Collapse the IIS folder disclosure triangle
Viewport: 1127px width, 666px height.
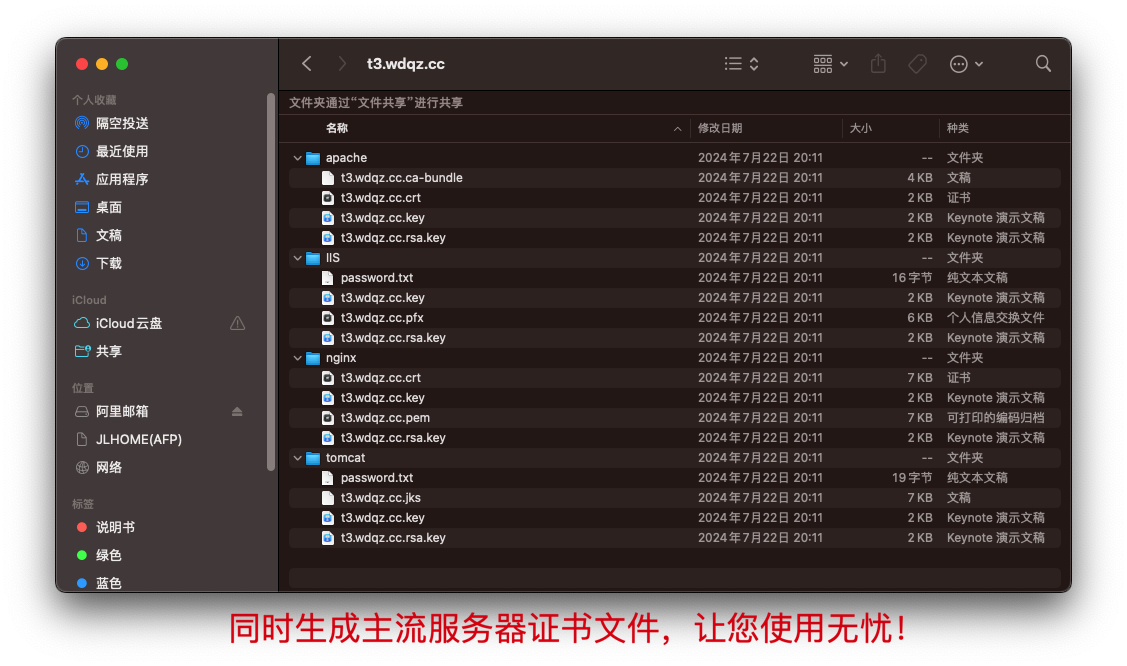[298, 258]
